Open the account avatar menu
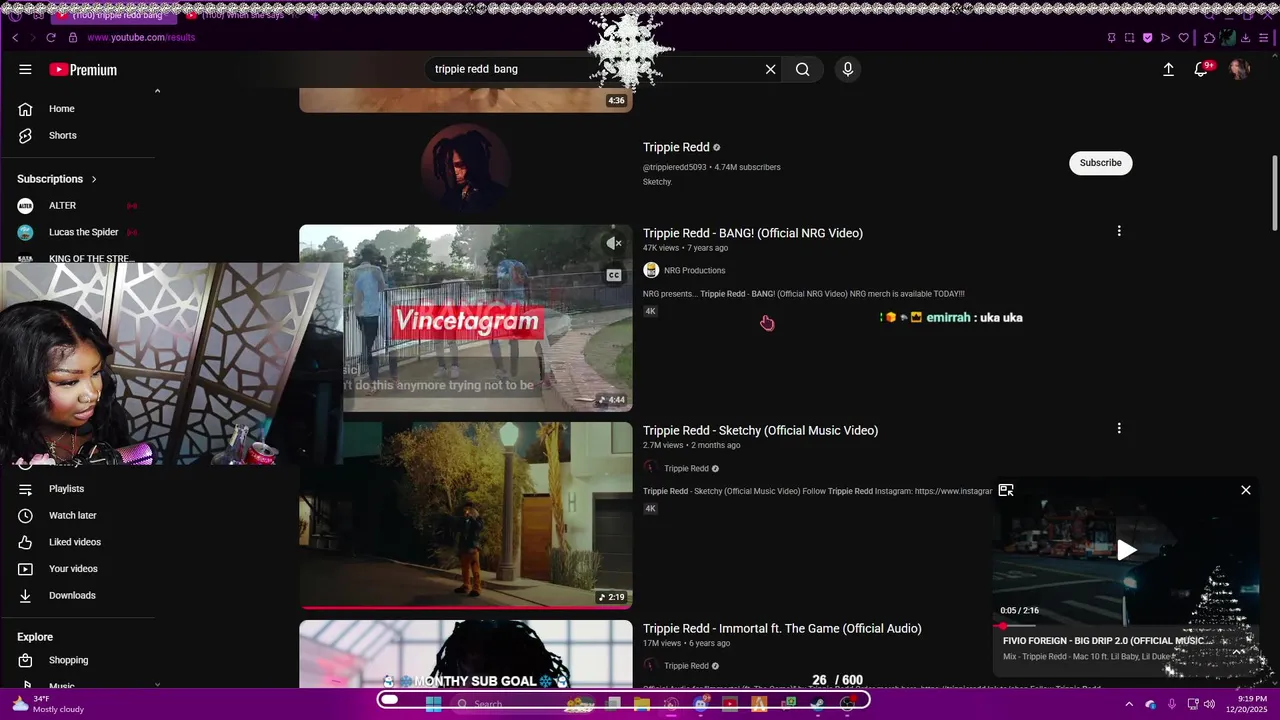This screenshot has height=720, width=1280. pos(1239,69)
